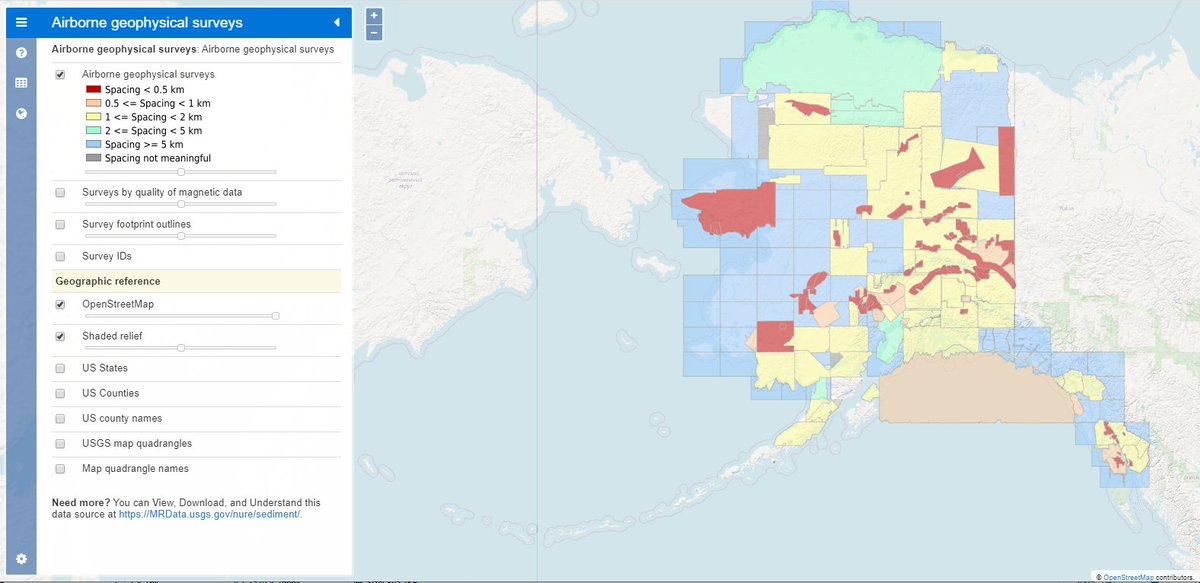Enable Map quadrangle names layer
This screenshot has width=1200, height=583.
point(60,468)
